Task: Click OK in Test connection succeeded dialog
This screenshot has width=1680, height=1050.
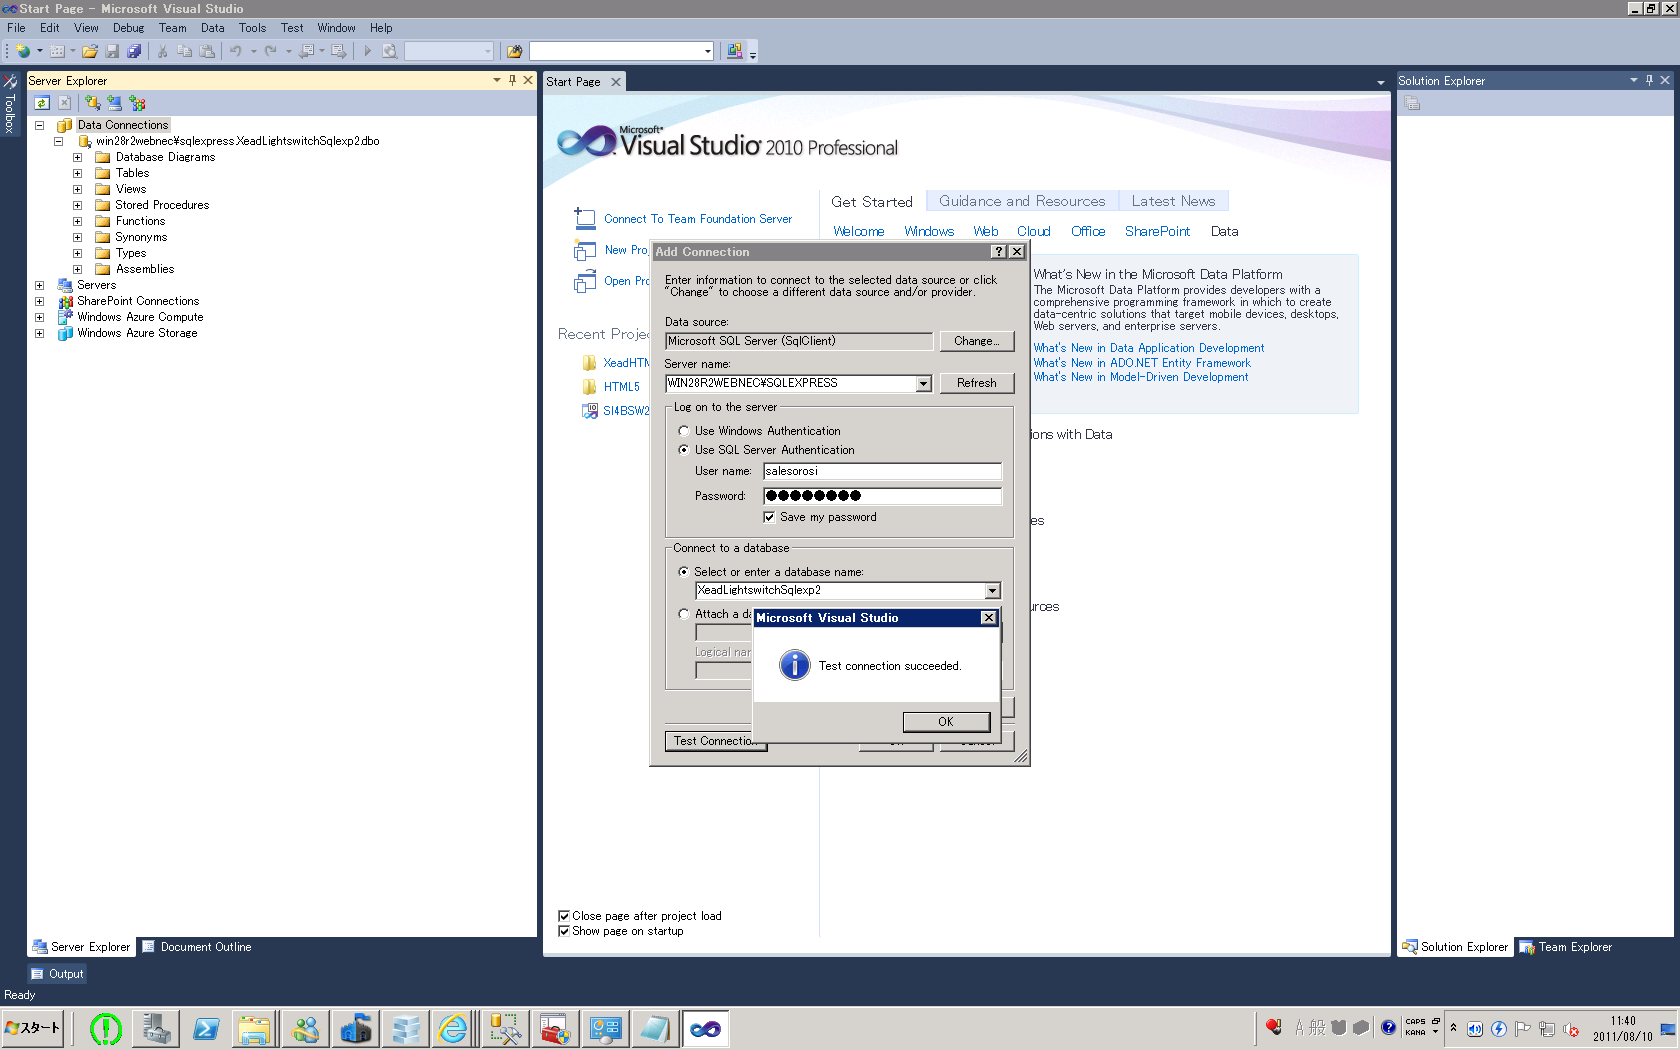Action: click(x=946, y=722)
